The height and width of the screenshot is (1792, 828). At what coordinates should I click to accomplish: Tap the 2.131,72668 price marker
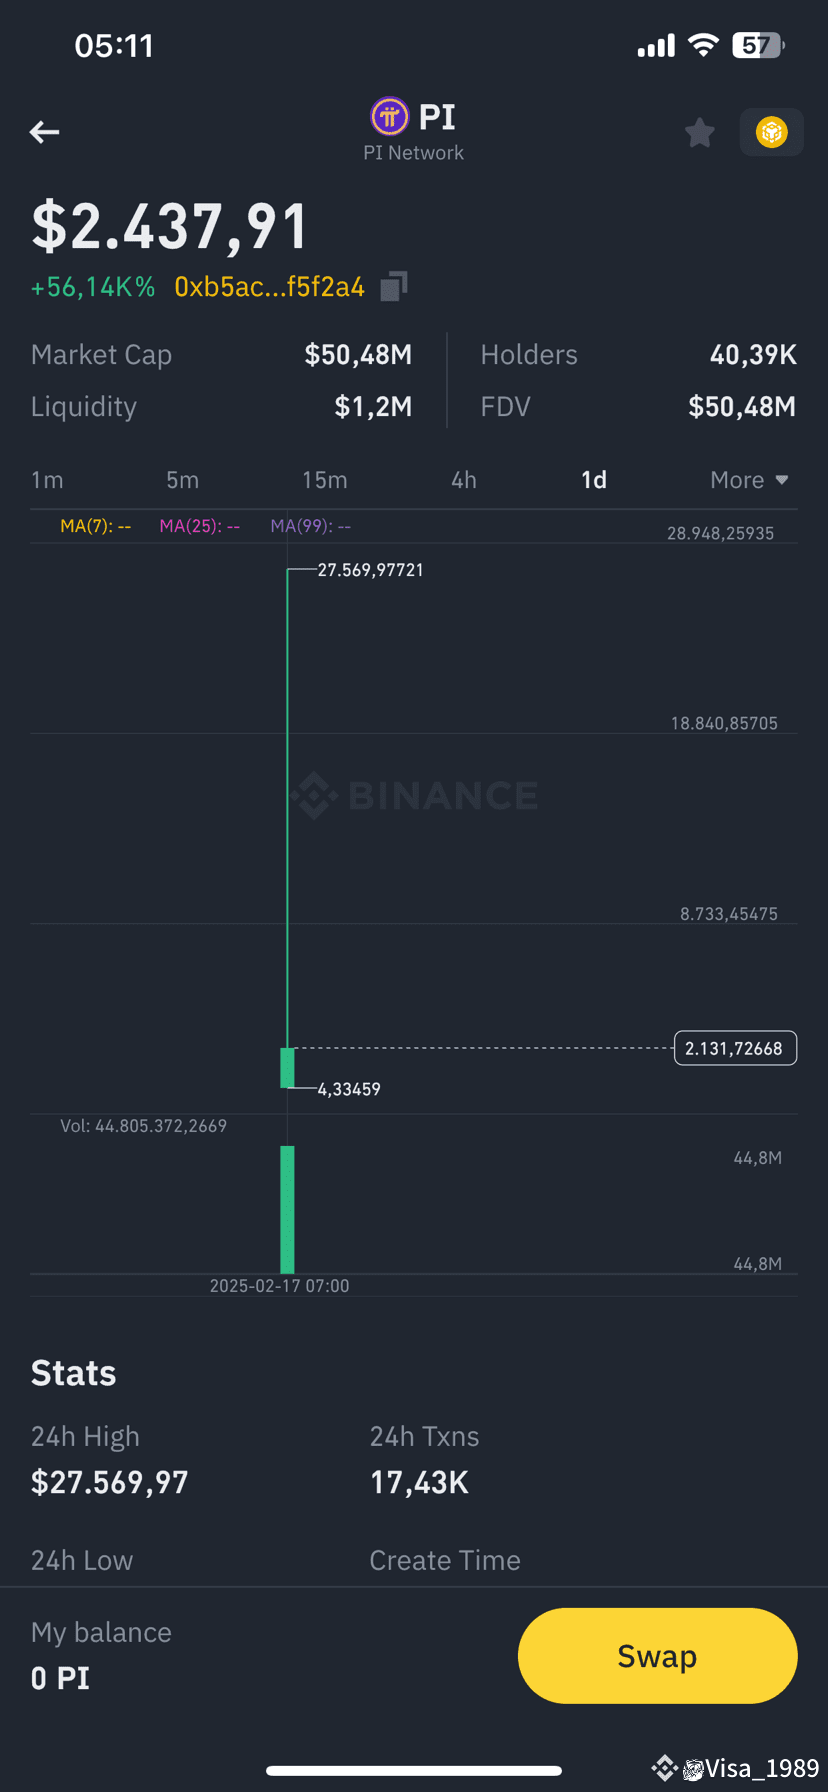[x=735, y=1048]
